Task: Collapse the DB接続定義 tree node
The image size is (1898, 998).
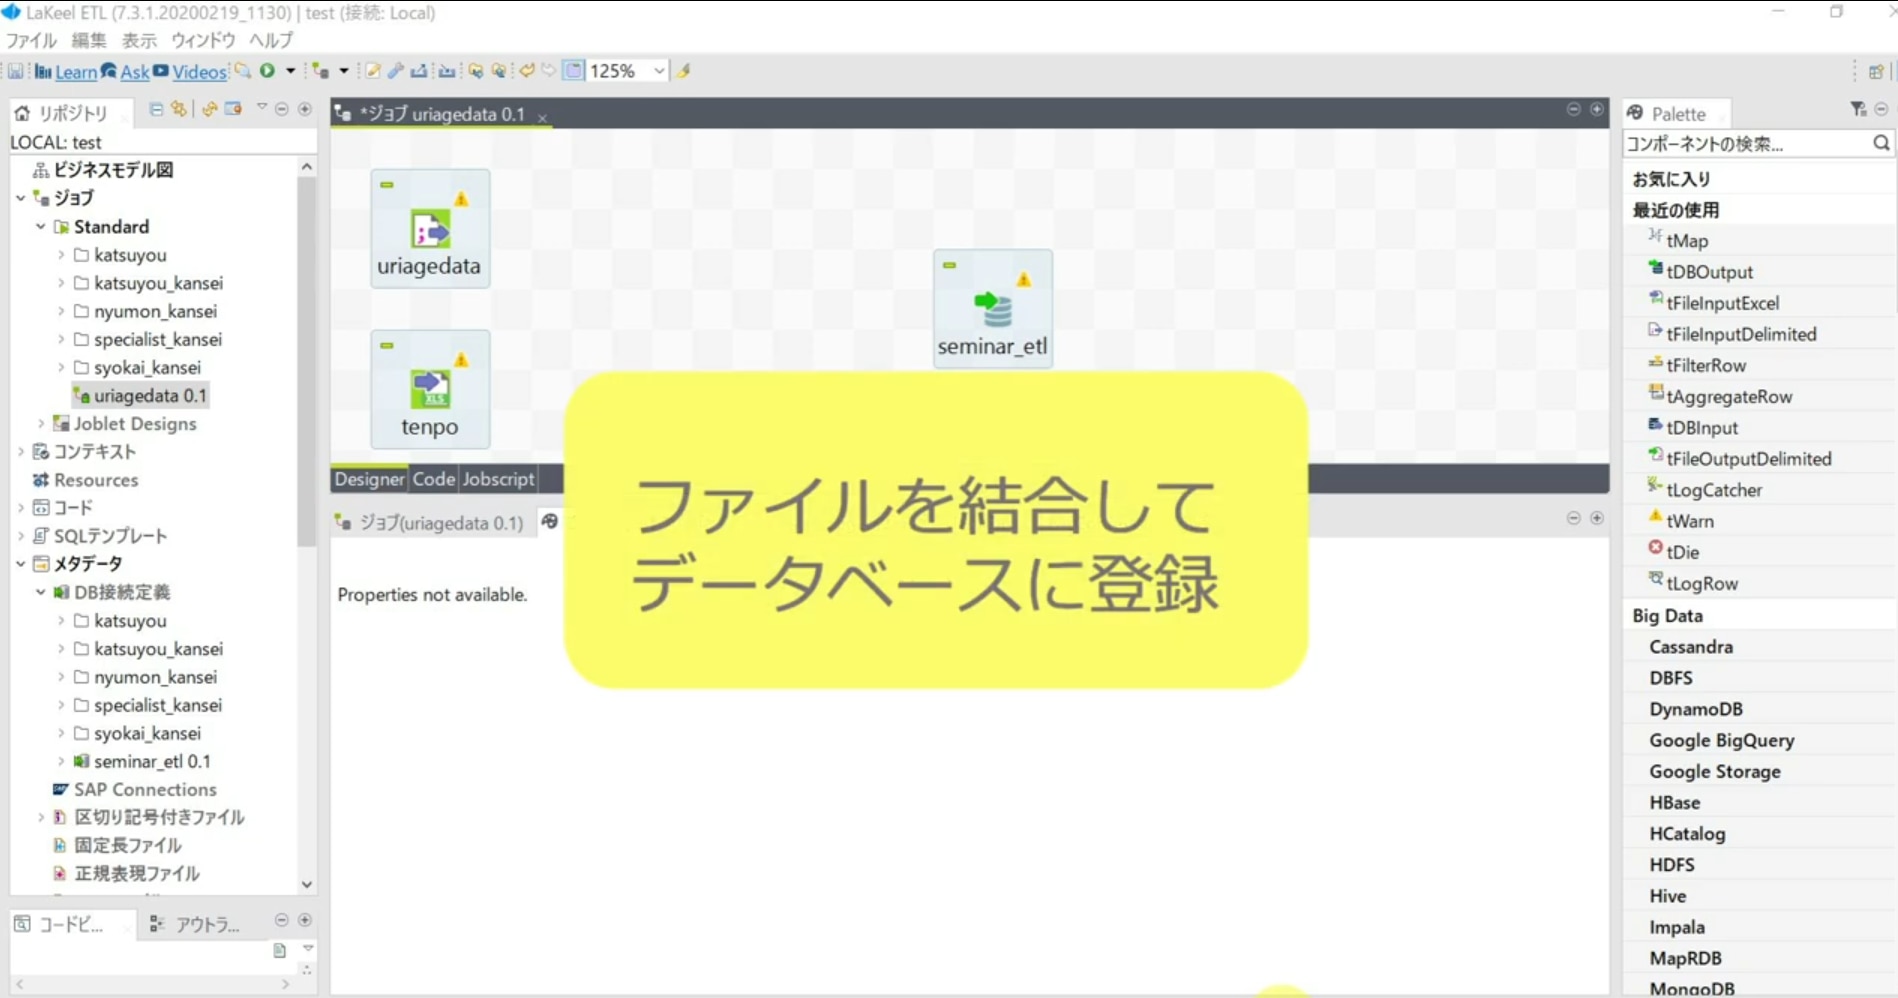Action: tap(41, 592)
